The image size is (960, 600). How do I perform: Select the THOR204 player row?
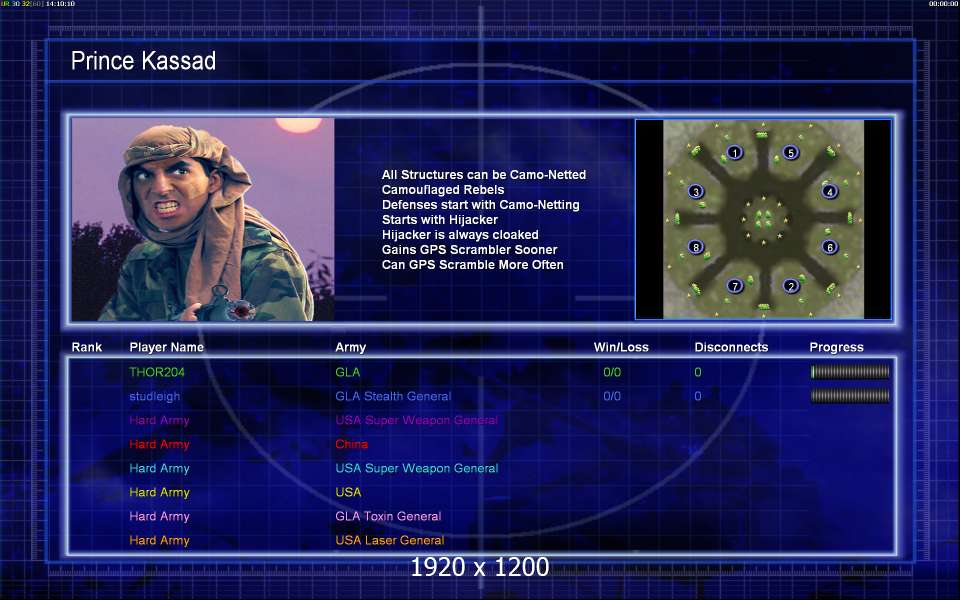point(481,372)
